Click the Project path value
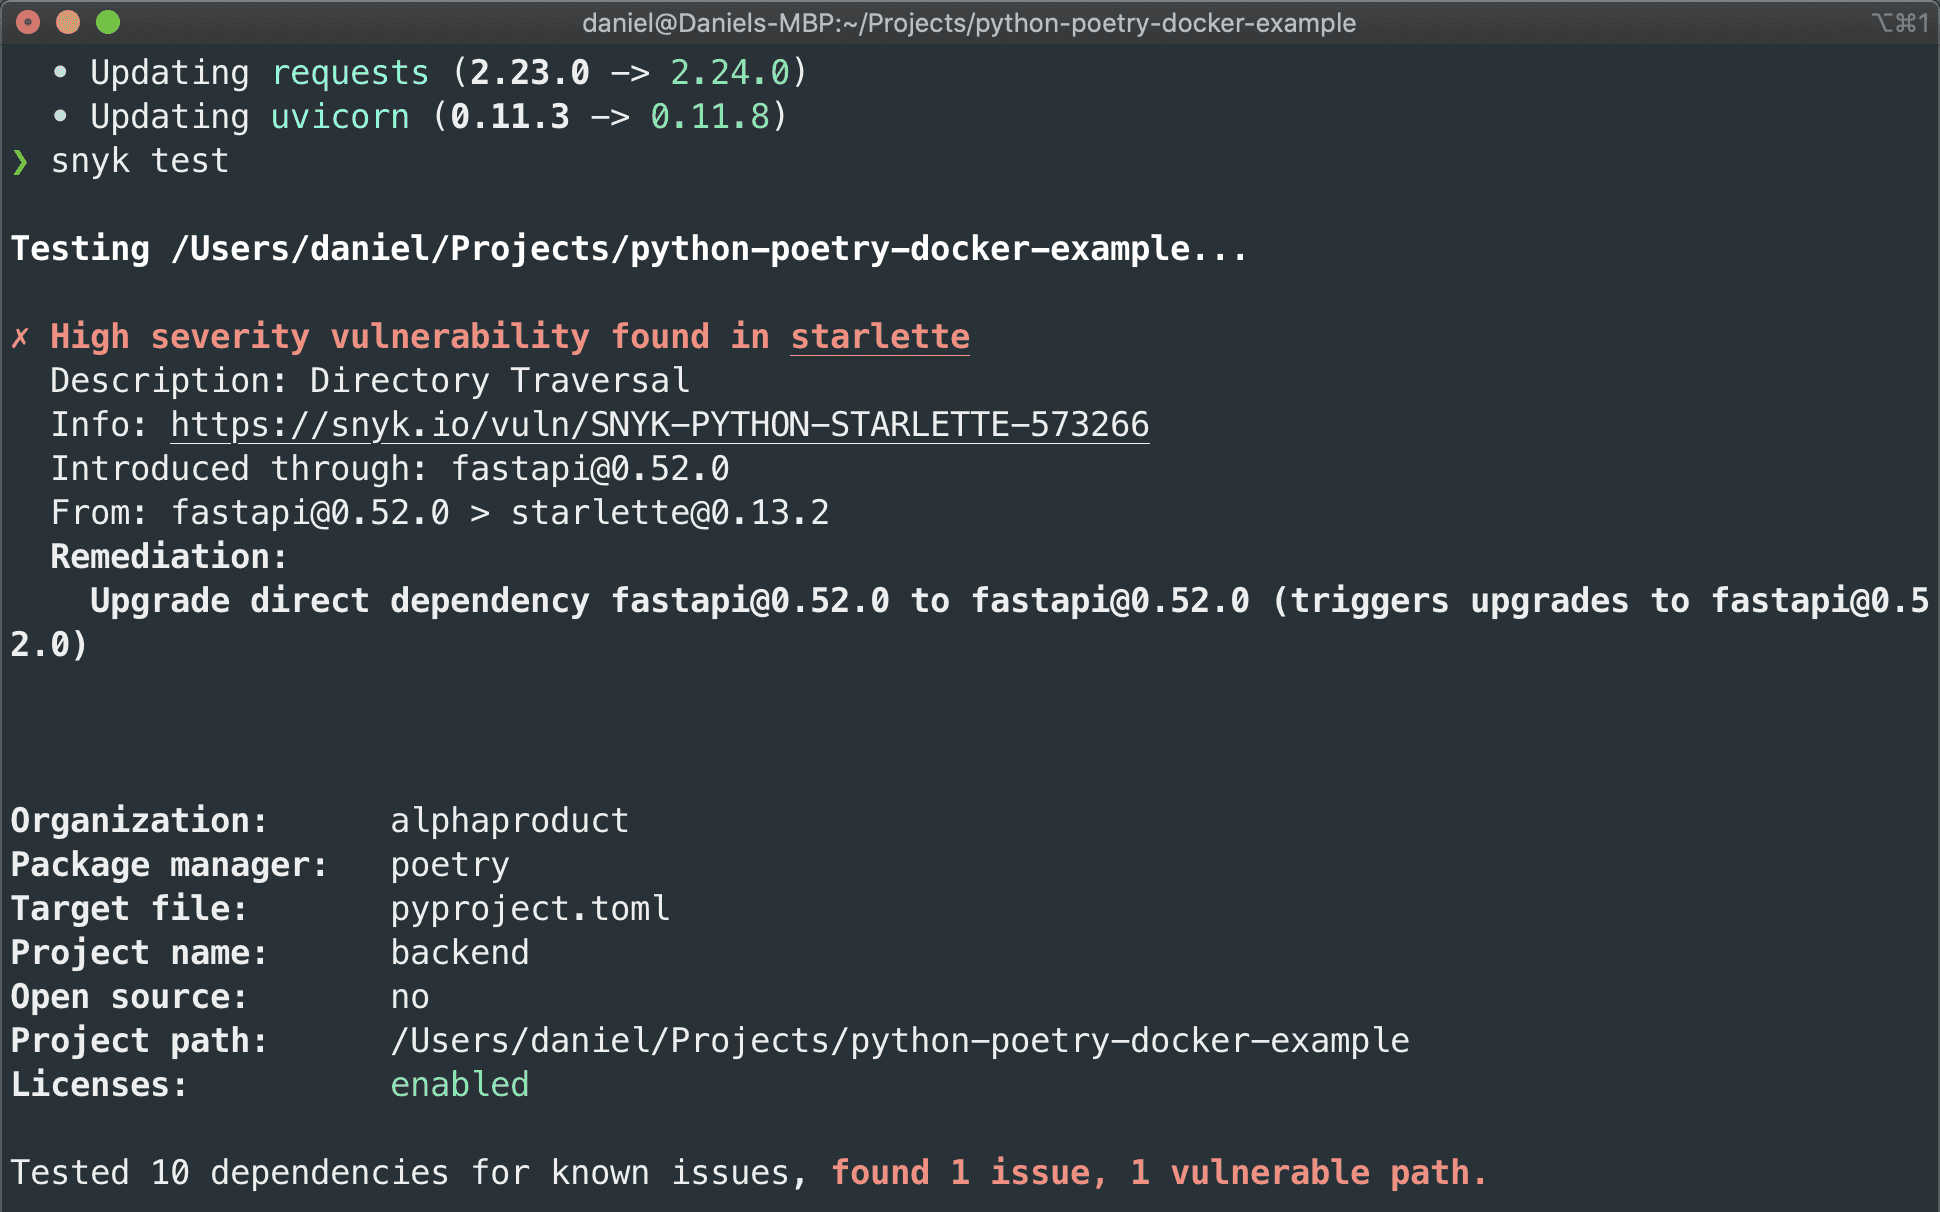 coord(900,1041)
